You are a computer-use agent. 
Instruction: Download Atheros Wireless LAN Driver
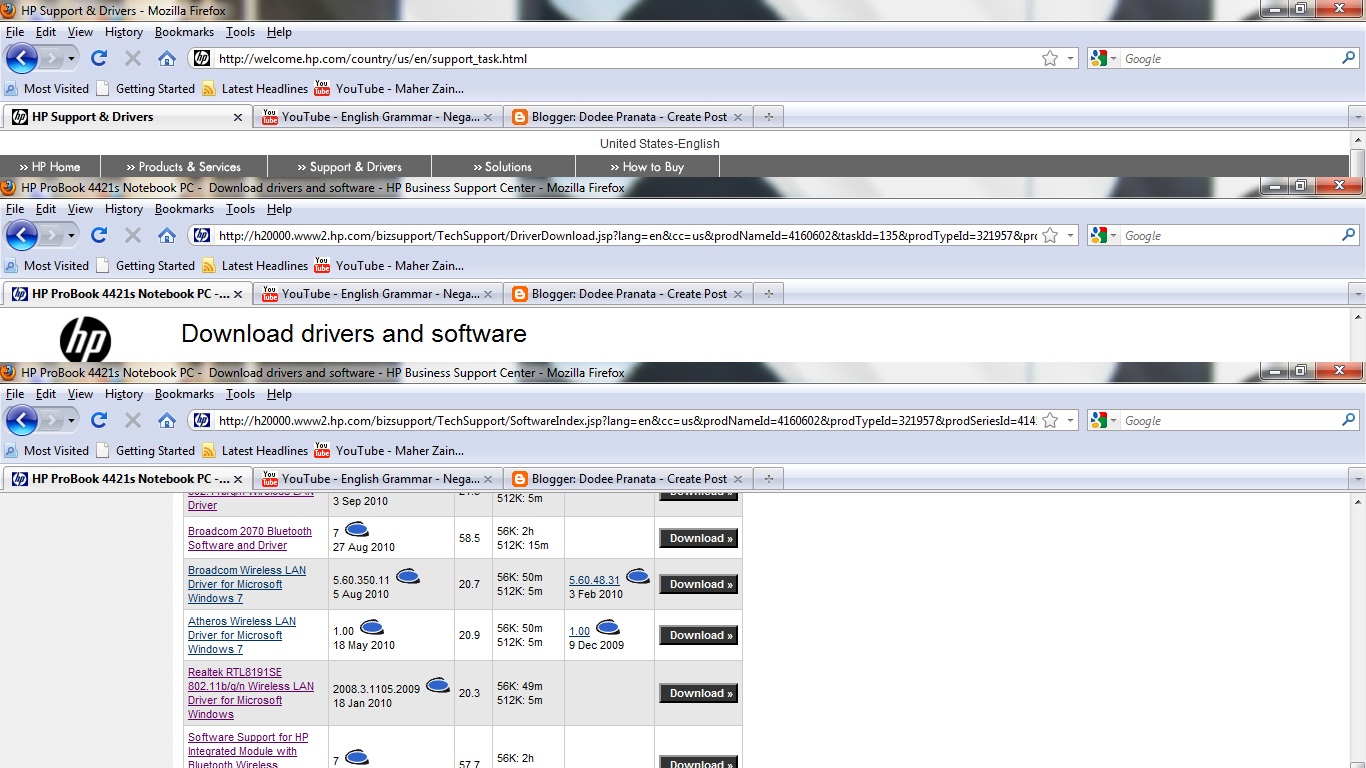point(698,635)
